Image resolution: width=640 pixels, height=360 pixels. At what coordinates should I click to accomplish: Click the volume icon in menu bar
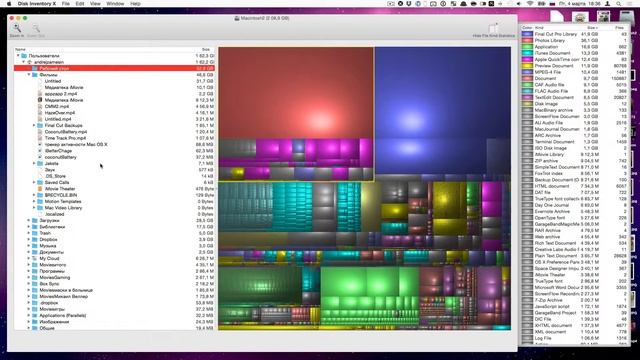pos(519,4)
